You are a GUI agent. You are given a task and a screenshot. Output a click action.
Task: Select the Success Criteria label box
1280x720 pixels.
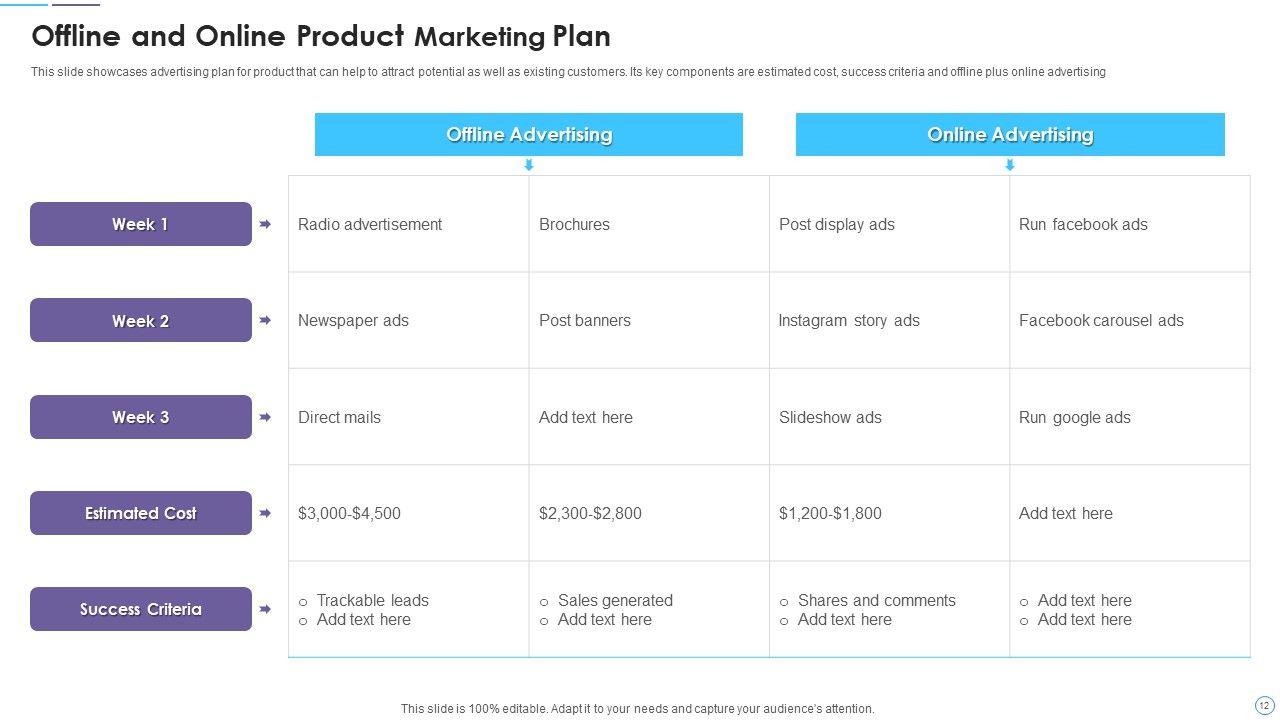tap(141, 609)
